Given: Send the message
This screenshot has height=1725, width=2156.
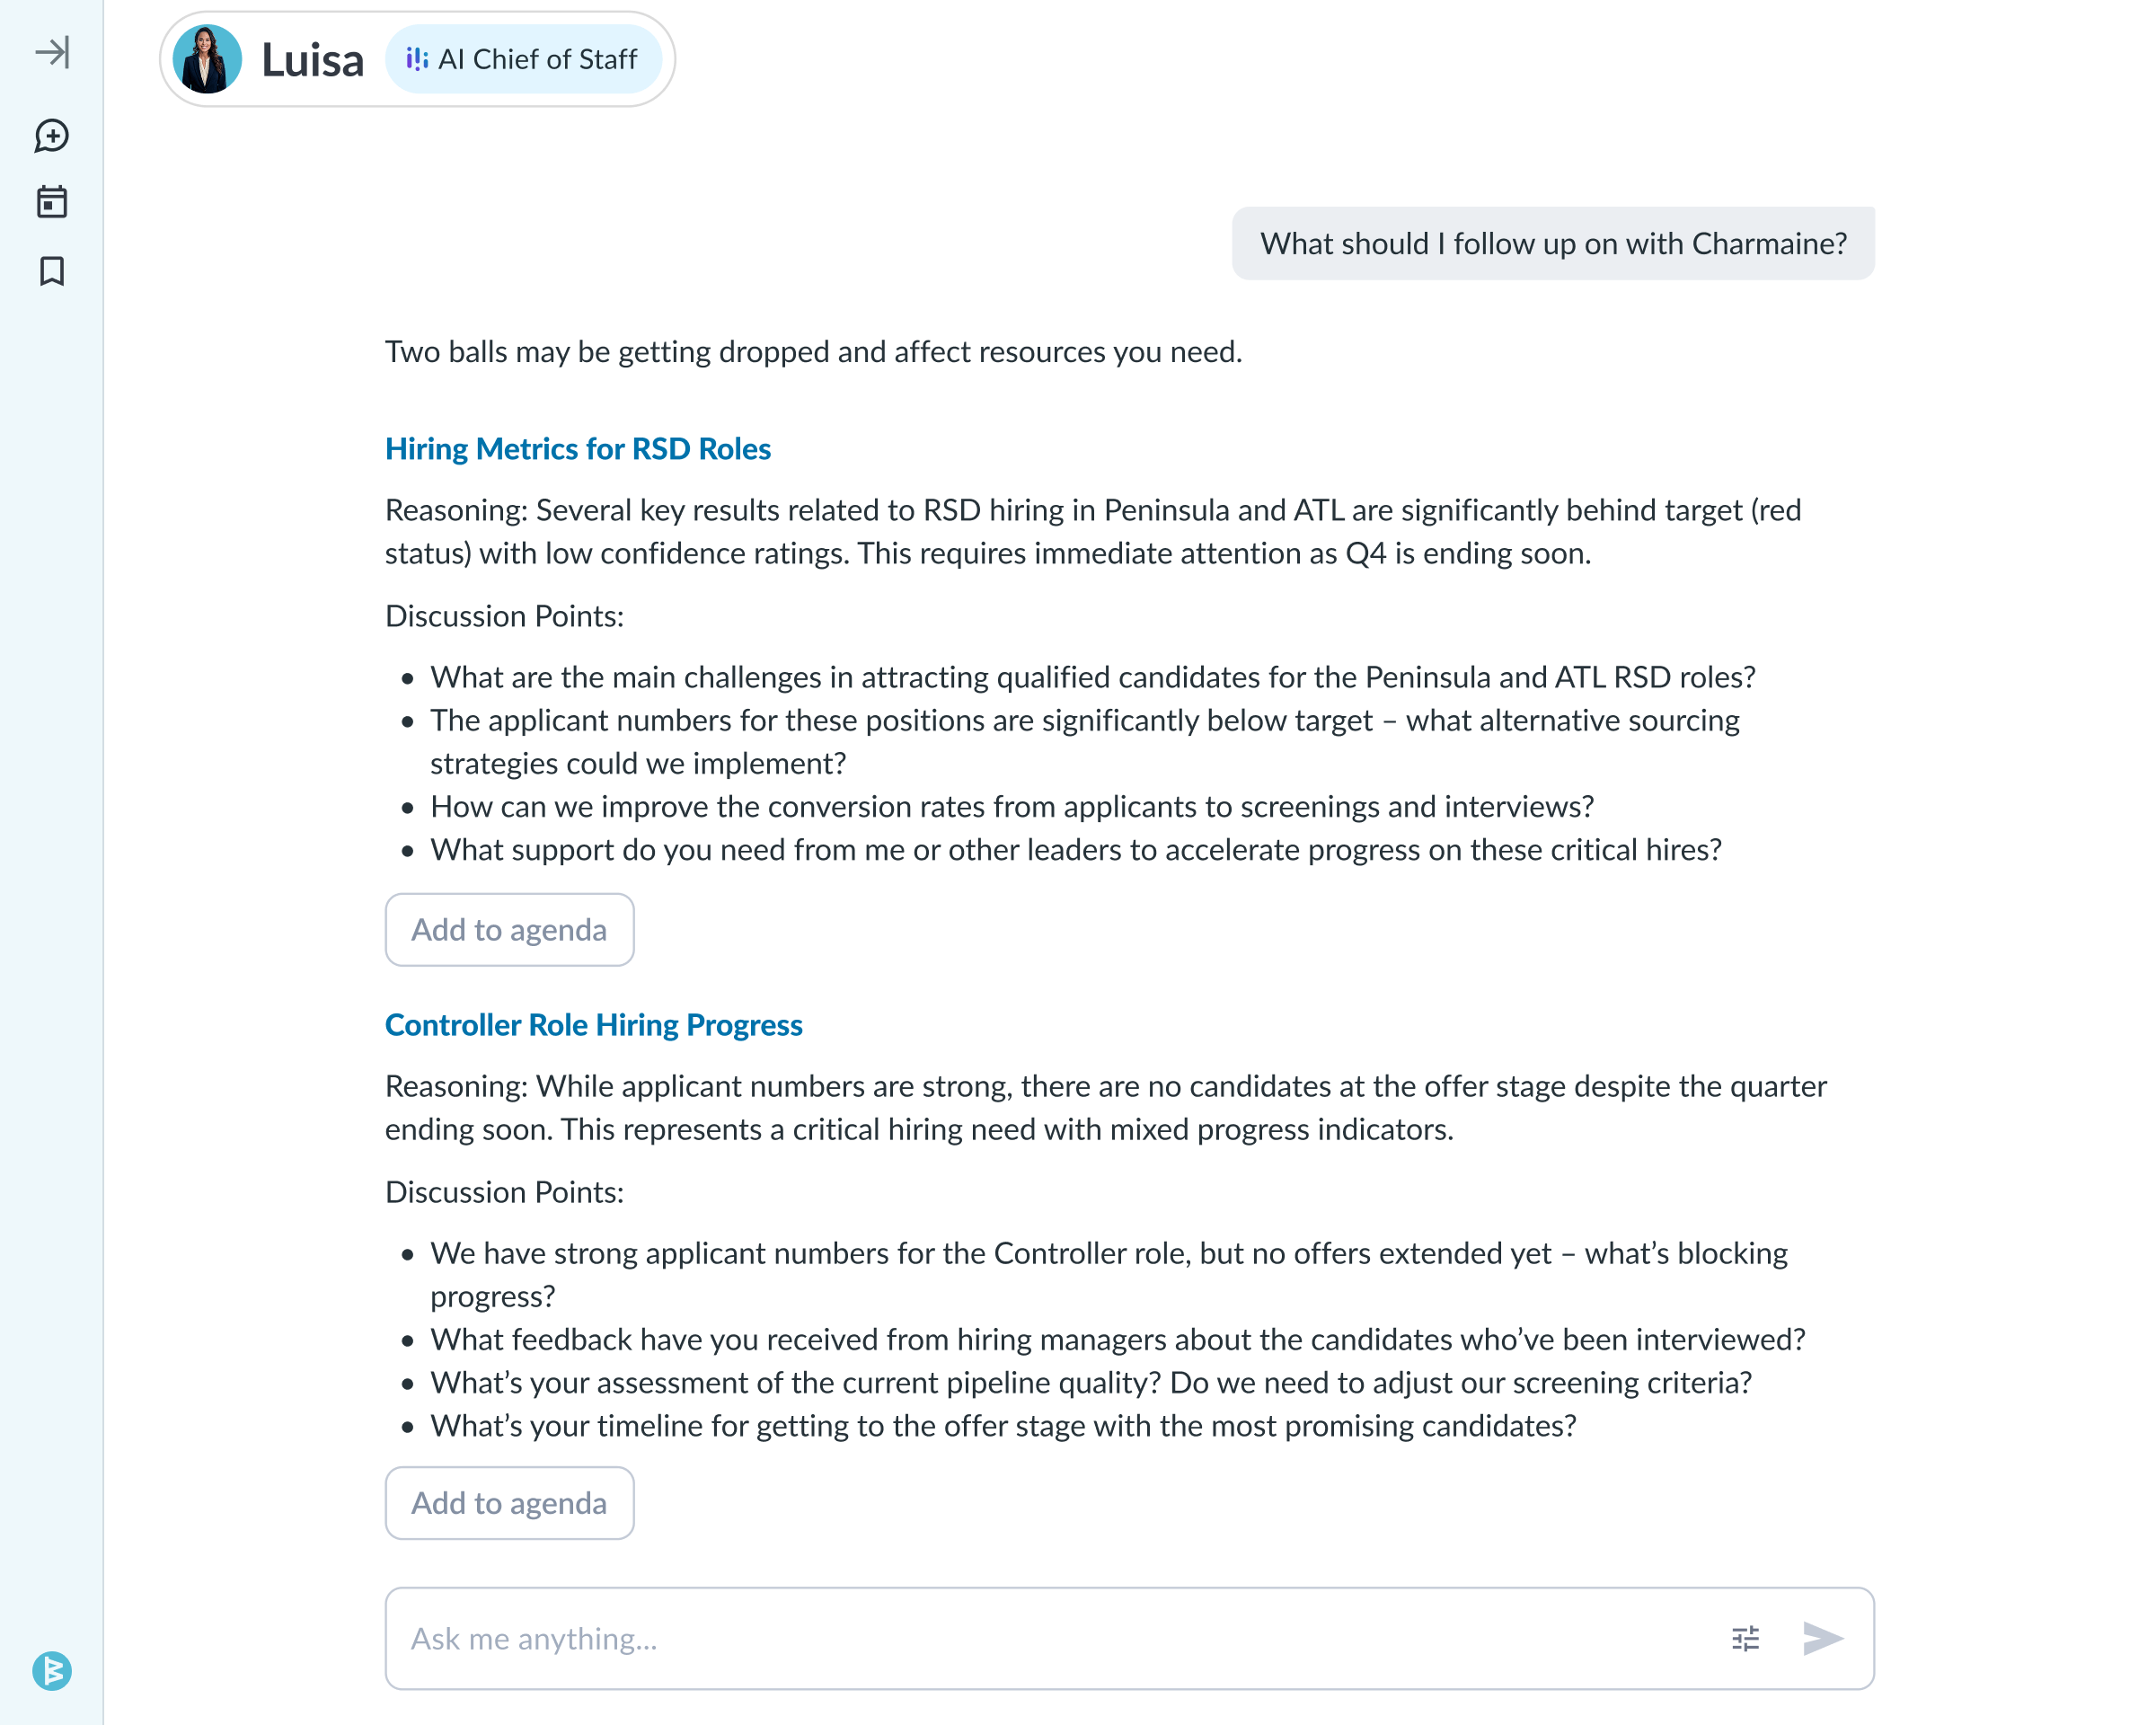Looking at the screenshot, I should (x=1822, y=1638).
